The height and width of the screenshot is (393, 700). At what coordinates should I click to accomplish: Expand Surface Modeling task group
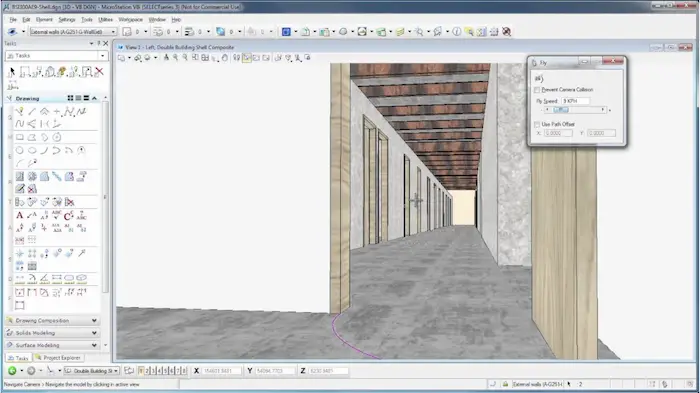point(94,345)
